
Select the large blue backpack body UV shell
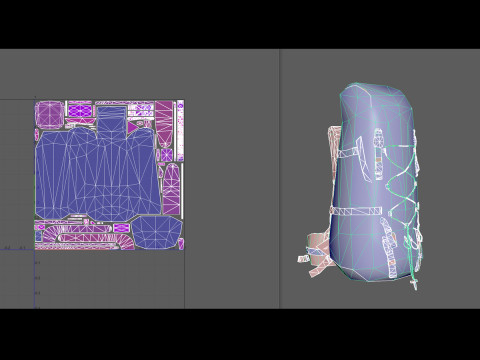pyautogui.click(x=97, y=173)
